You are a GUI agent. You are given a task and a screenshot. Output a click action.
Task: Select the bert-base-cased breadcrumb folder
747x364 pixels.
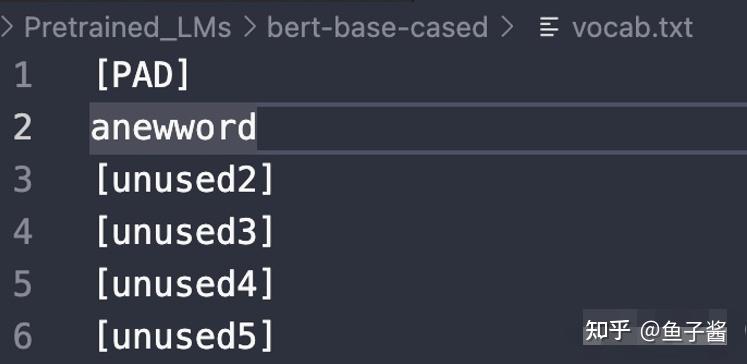pyautogui.click(x=377, y=28)
